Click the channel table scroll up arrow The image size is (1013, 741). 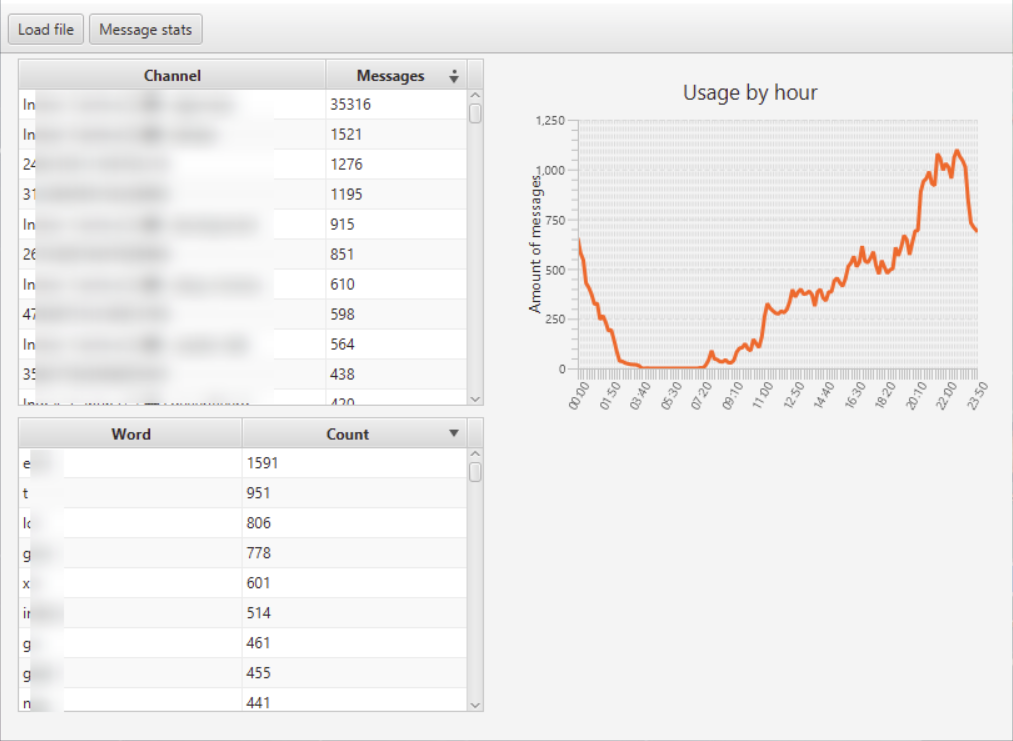coord(475,95)
